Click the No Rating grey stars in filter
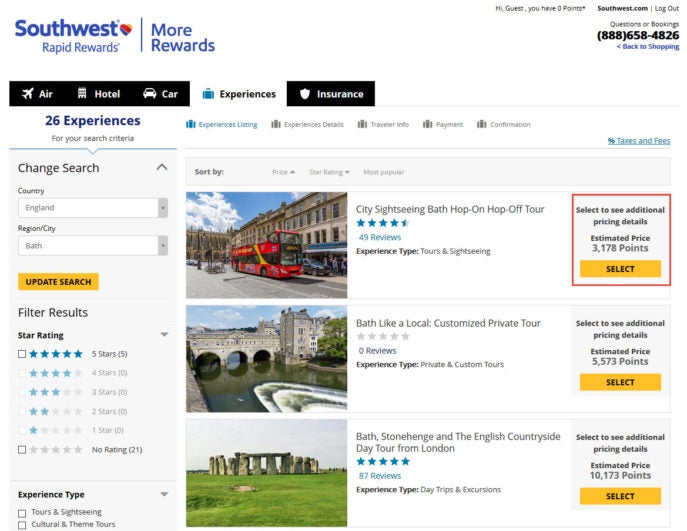Screen dimensions: 687x531 tap(56, 450)
